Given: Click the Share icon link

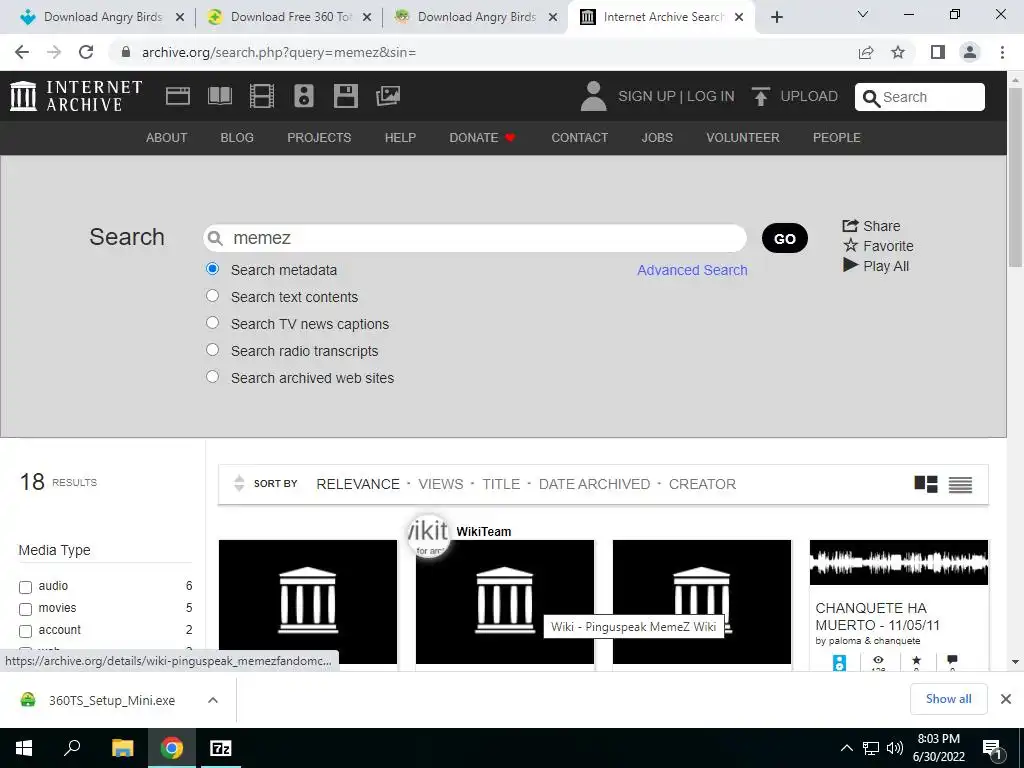Looking at the screenshot, I should point(871,226).
